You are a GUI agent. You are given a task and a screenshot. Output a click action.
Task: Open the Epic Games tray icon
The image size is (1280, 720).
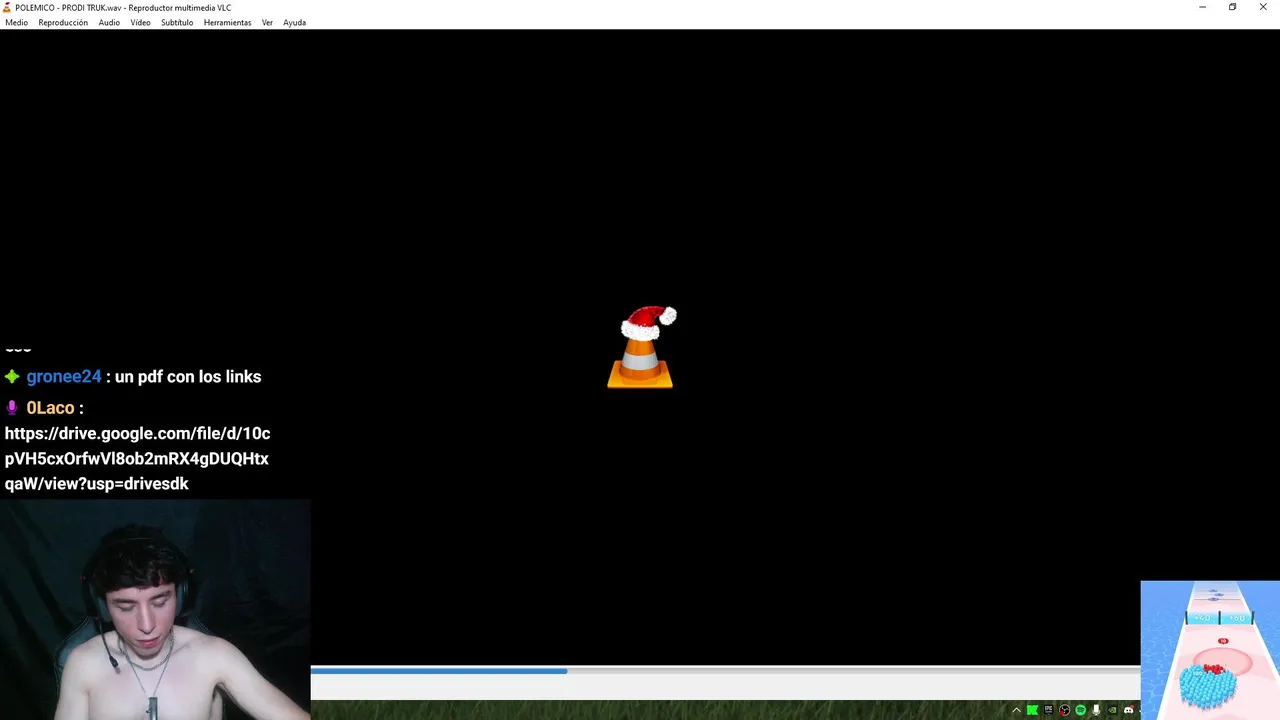pyautogui.click(x=1048, y=710)
